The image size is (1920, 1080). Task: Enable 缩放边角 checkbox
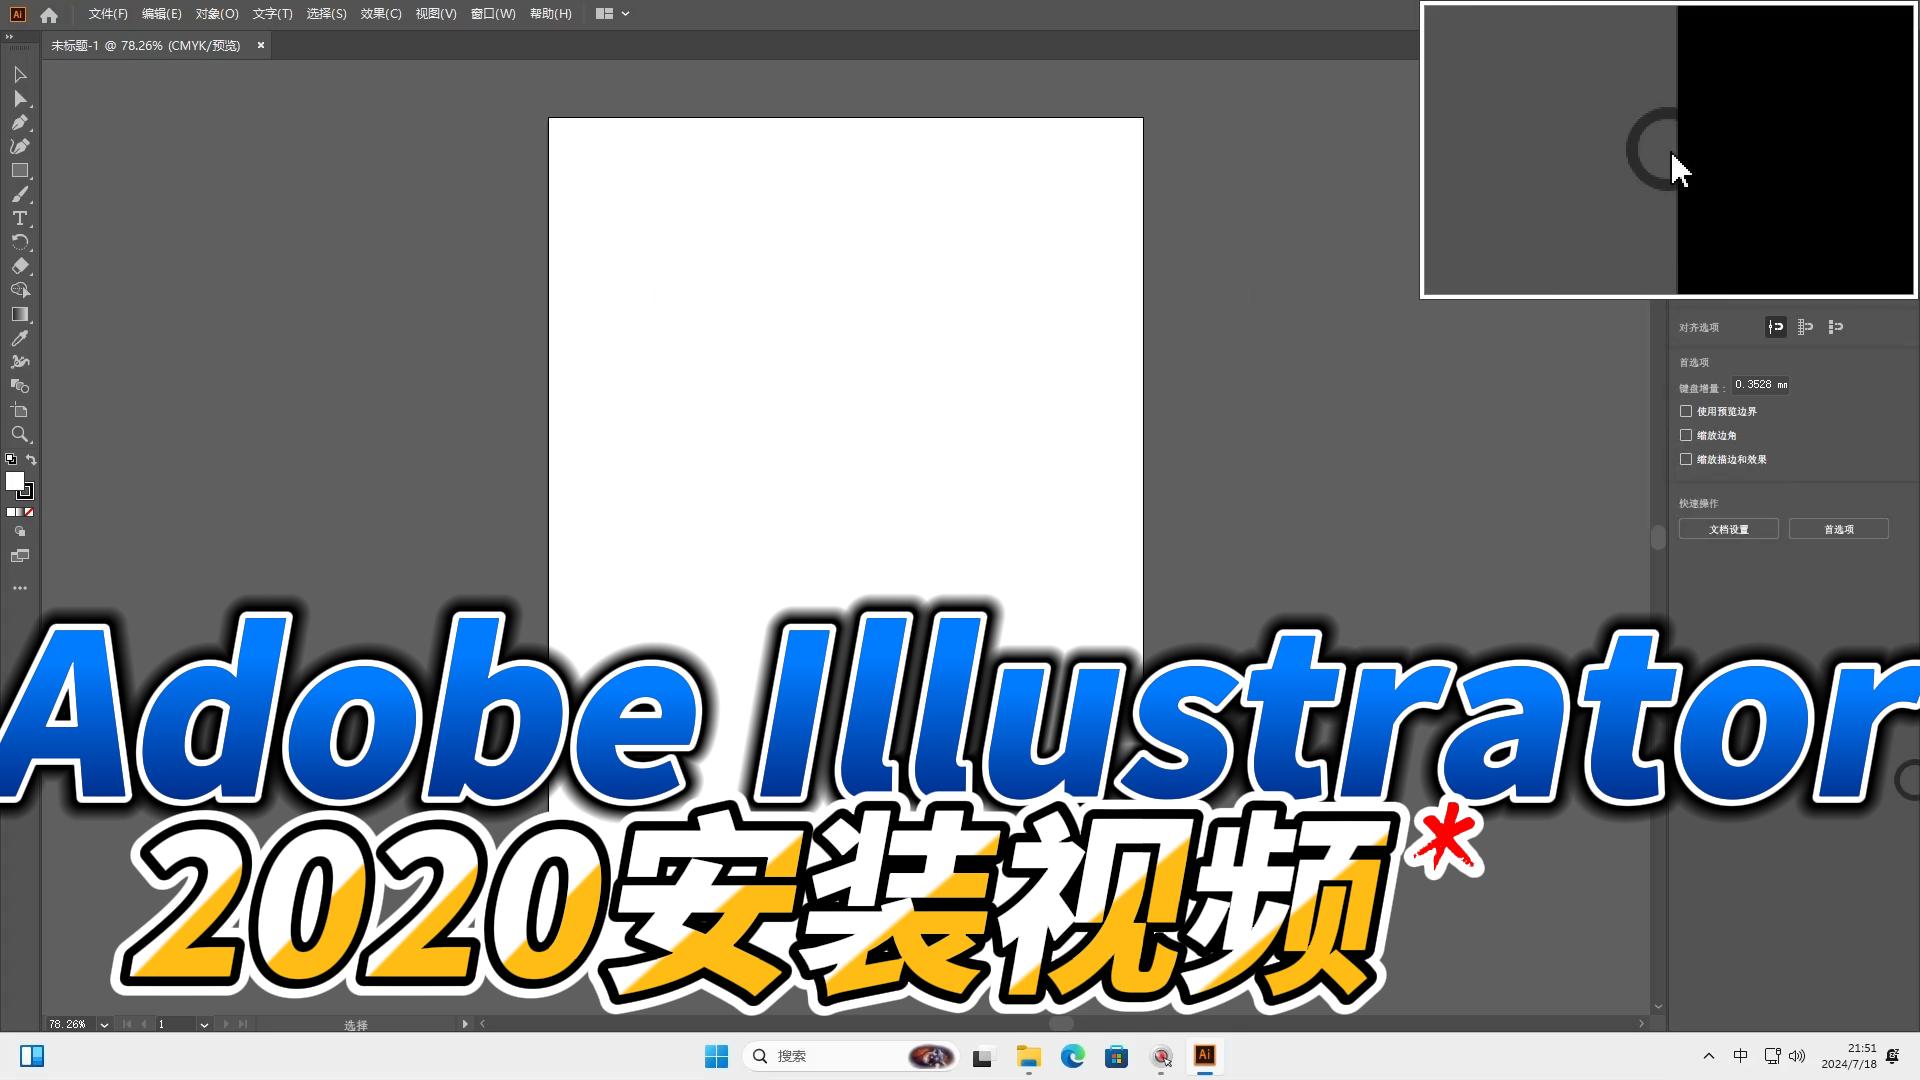tap(1686, 435)
